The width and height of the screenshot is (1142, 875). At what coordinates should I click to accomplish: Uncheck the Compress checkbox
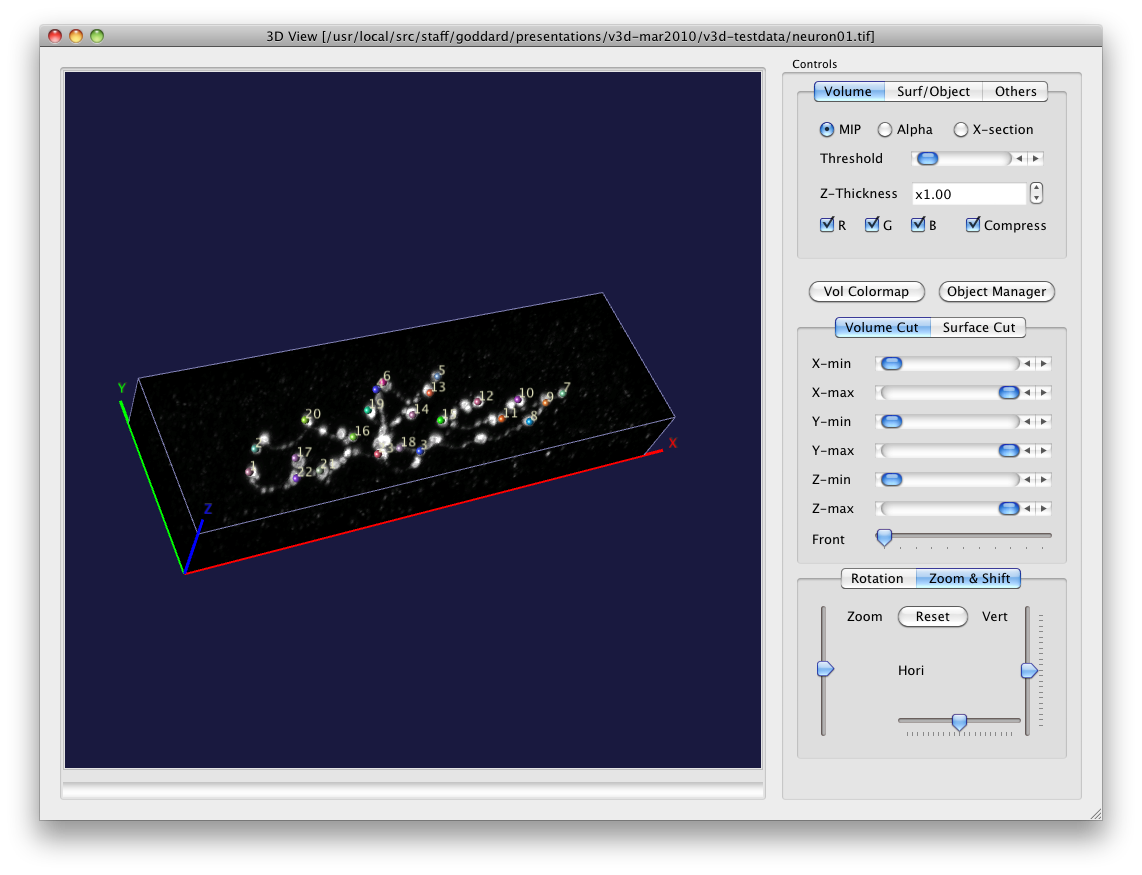973,225
